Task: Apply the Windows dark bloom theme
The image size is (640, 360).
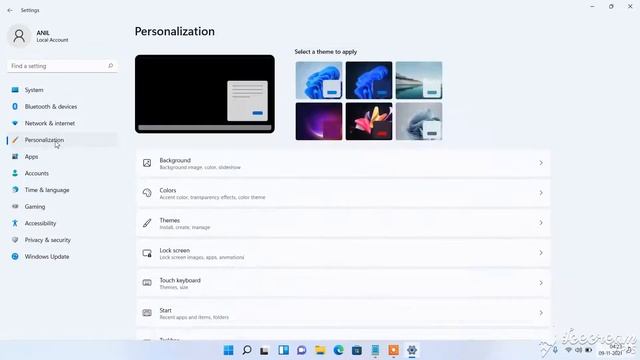Action: click(369, 80)
